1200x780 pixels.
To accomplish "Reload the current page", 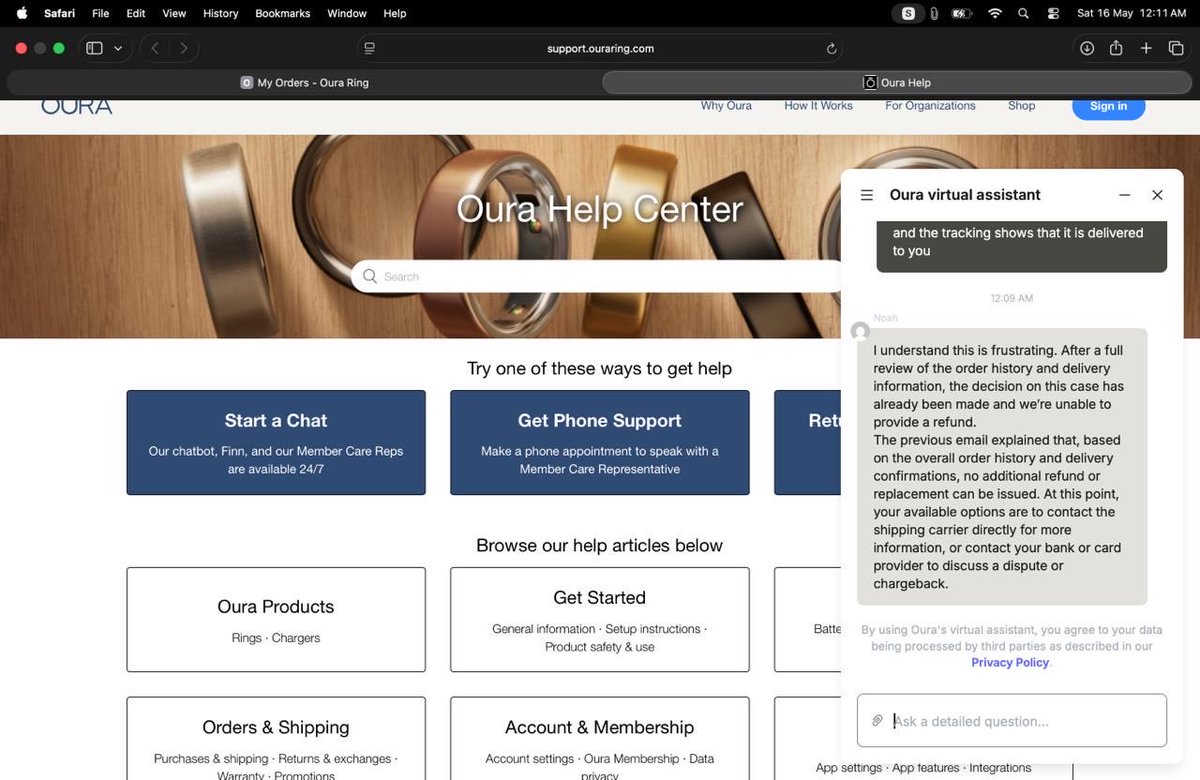I will [831, 48].
